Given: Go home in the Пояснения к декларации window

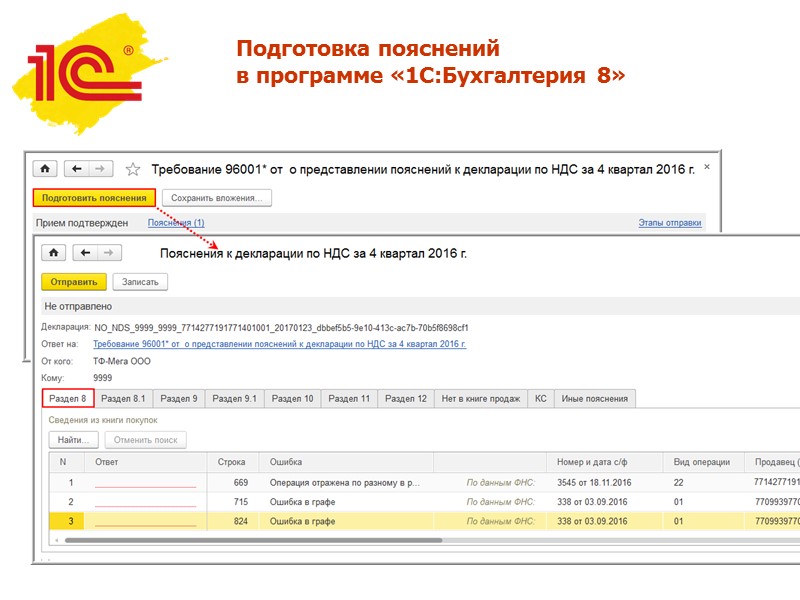Looking at the screenshot, I should [x=54, y=253].
